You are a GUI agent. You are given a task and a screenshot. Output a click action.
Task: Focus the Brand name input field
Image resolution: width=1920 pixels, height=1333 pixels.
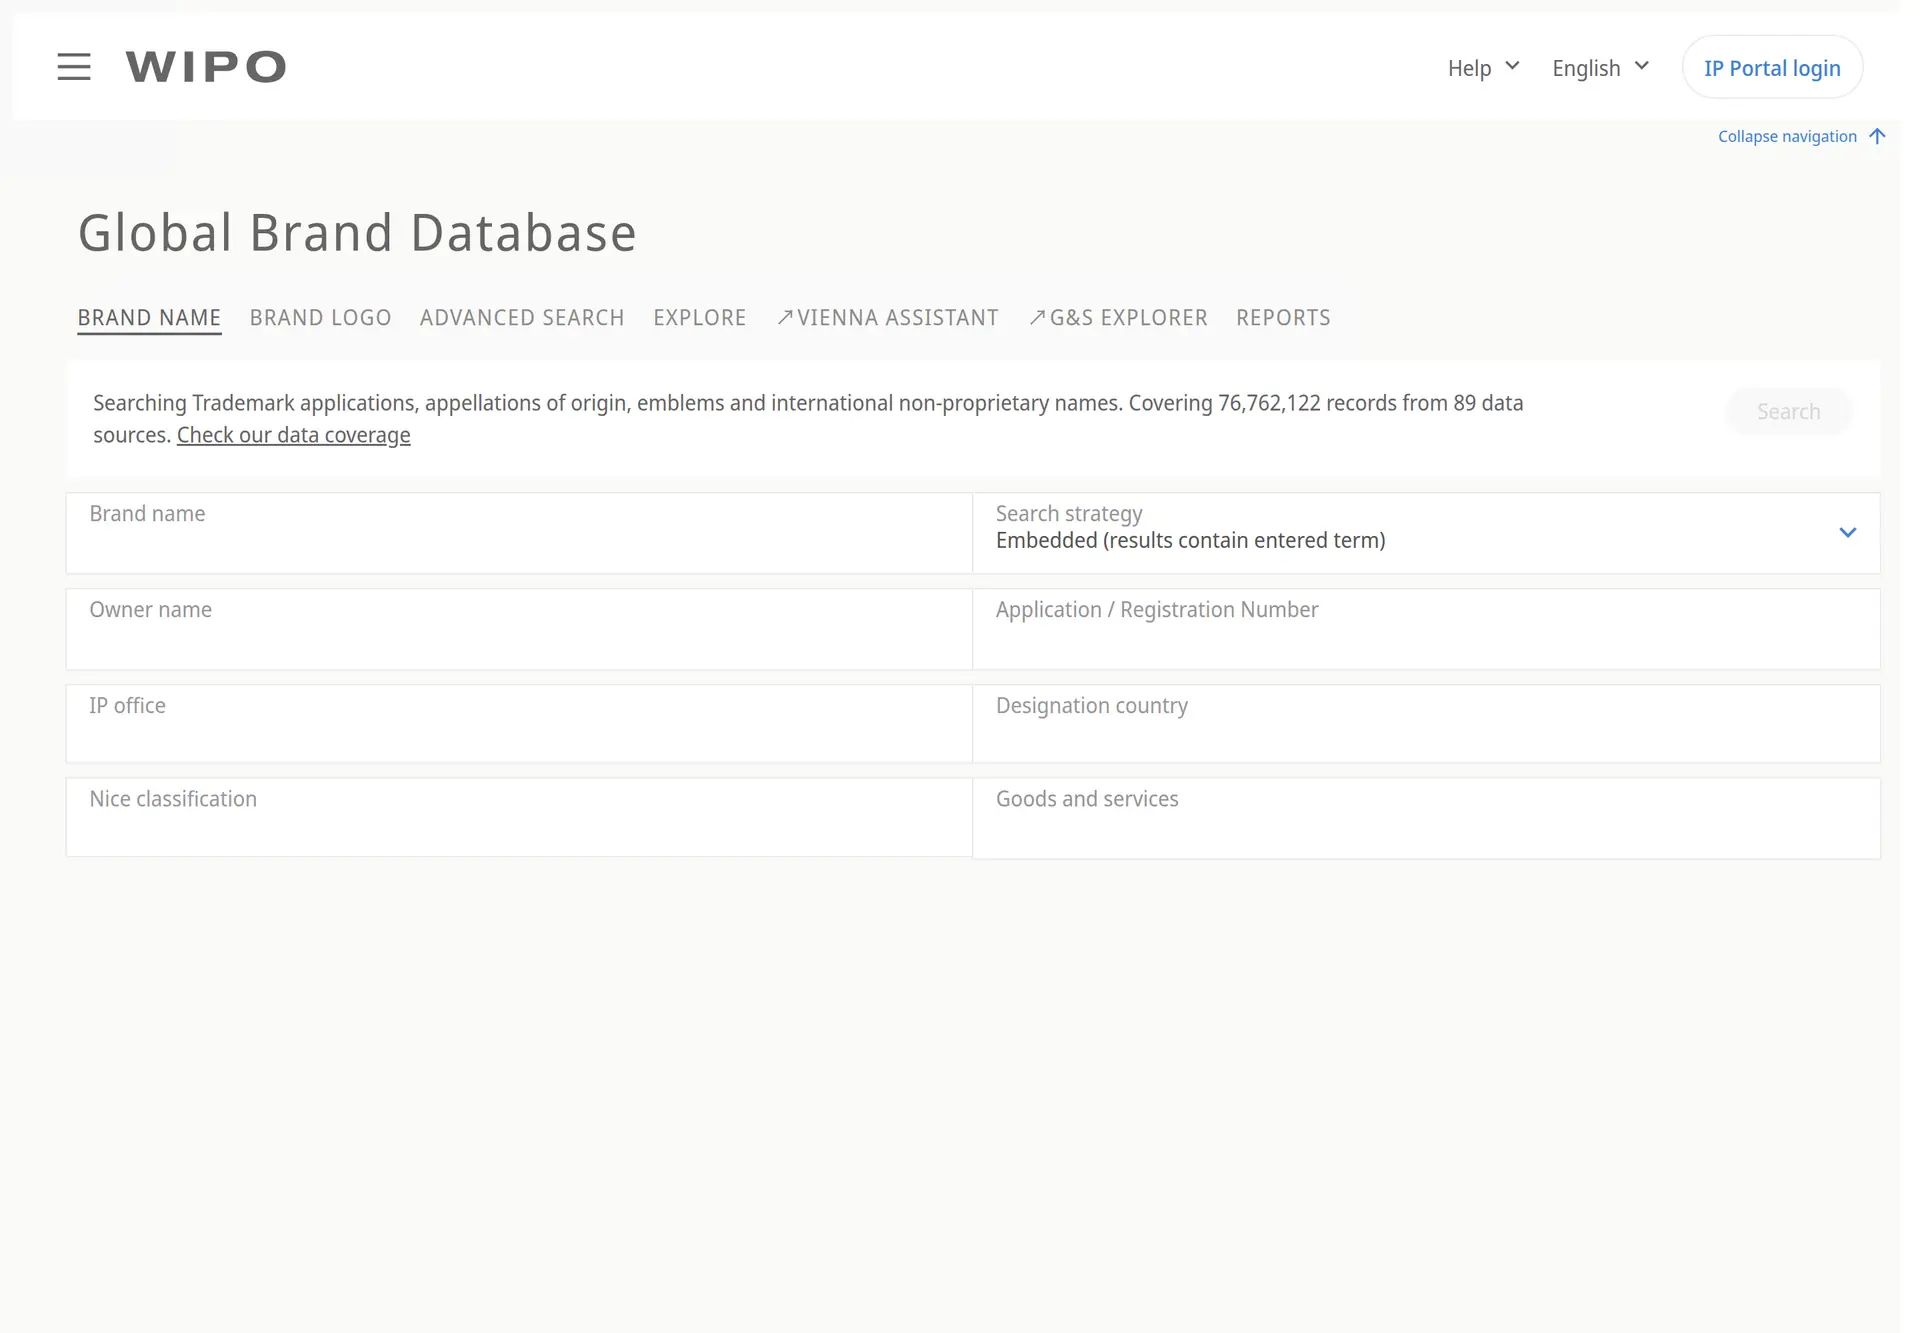519,533
